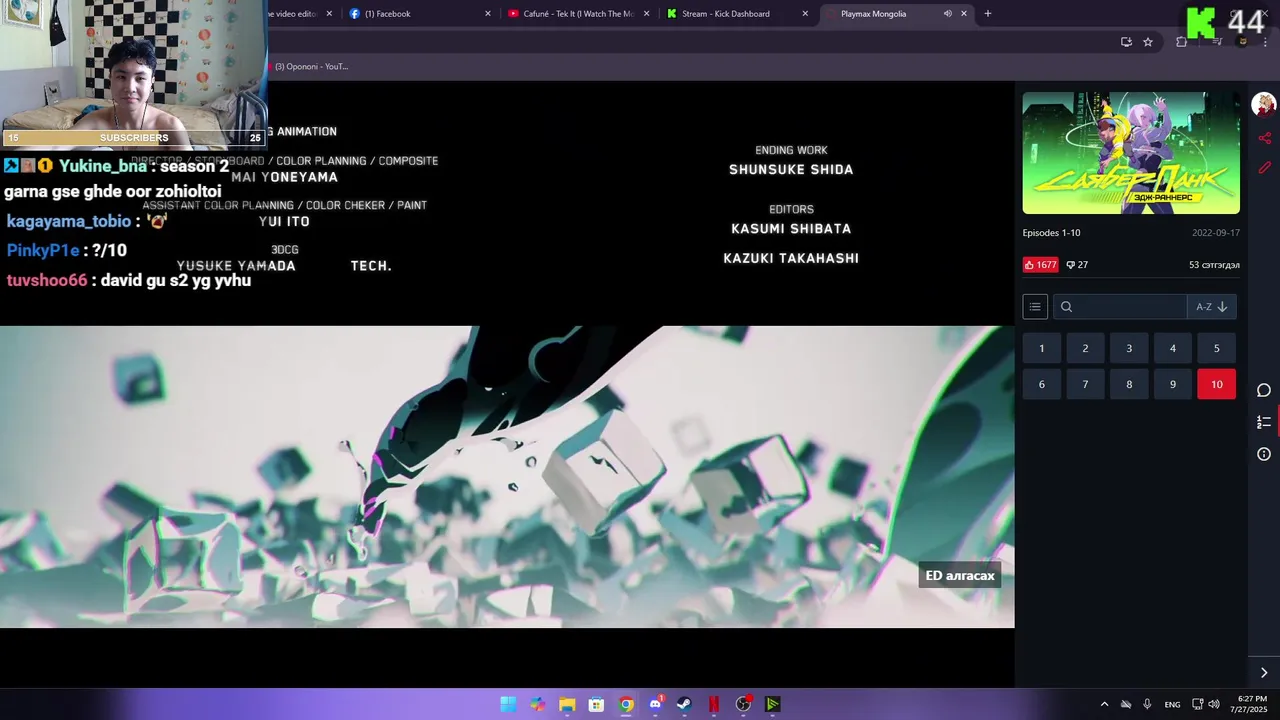Change the A-Z sort order

point(1211,307)
